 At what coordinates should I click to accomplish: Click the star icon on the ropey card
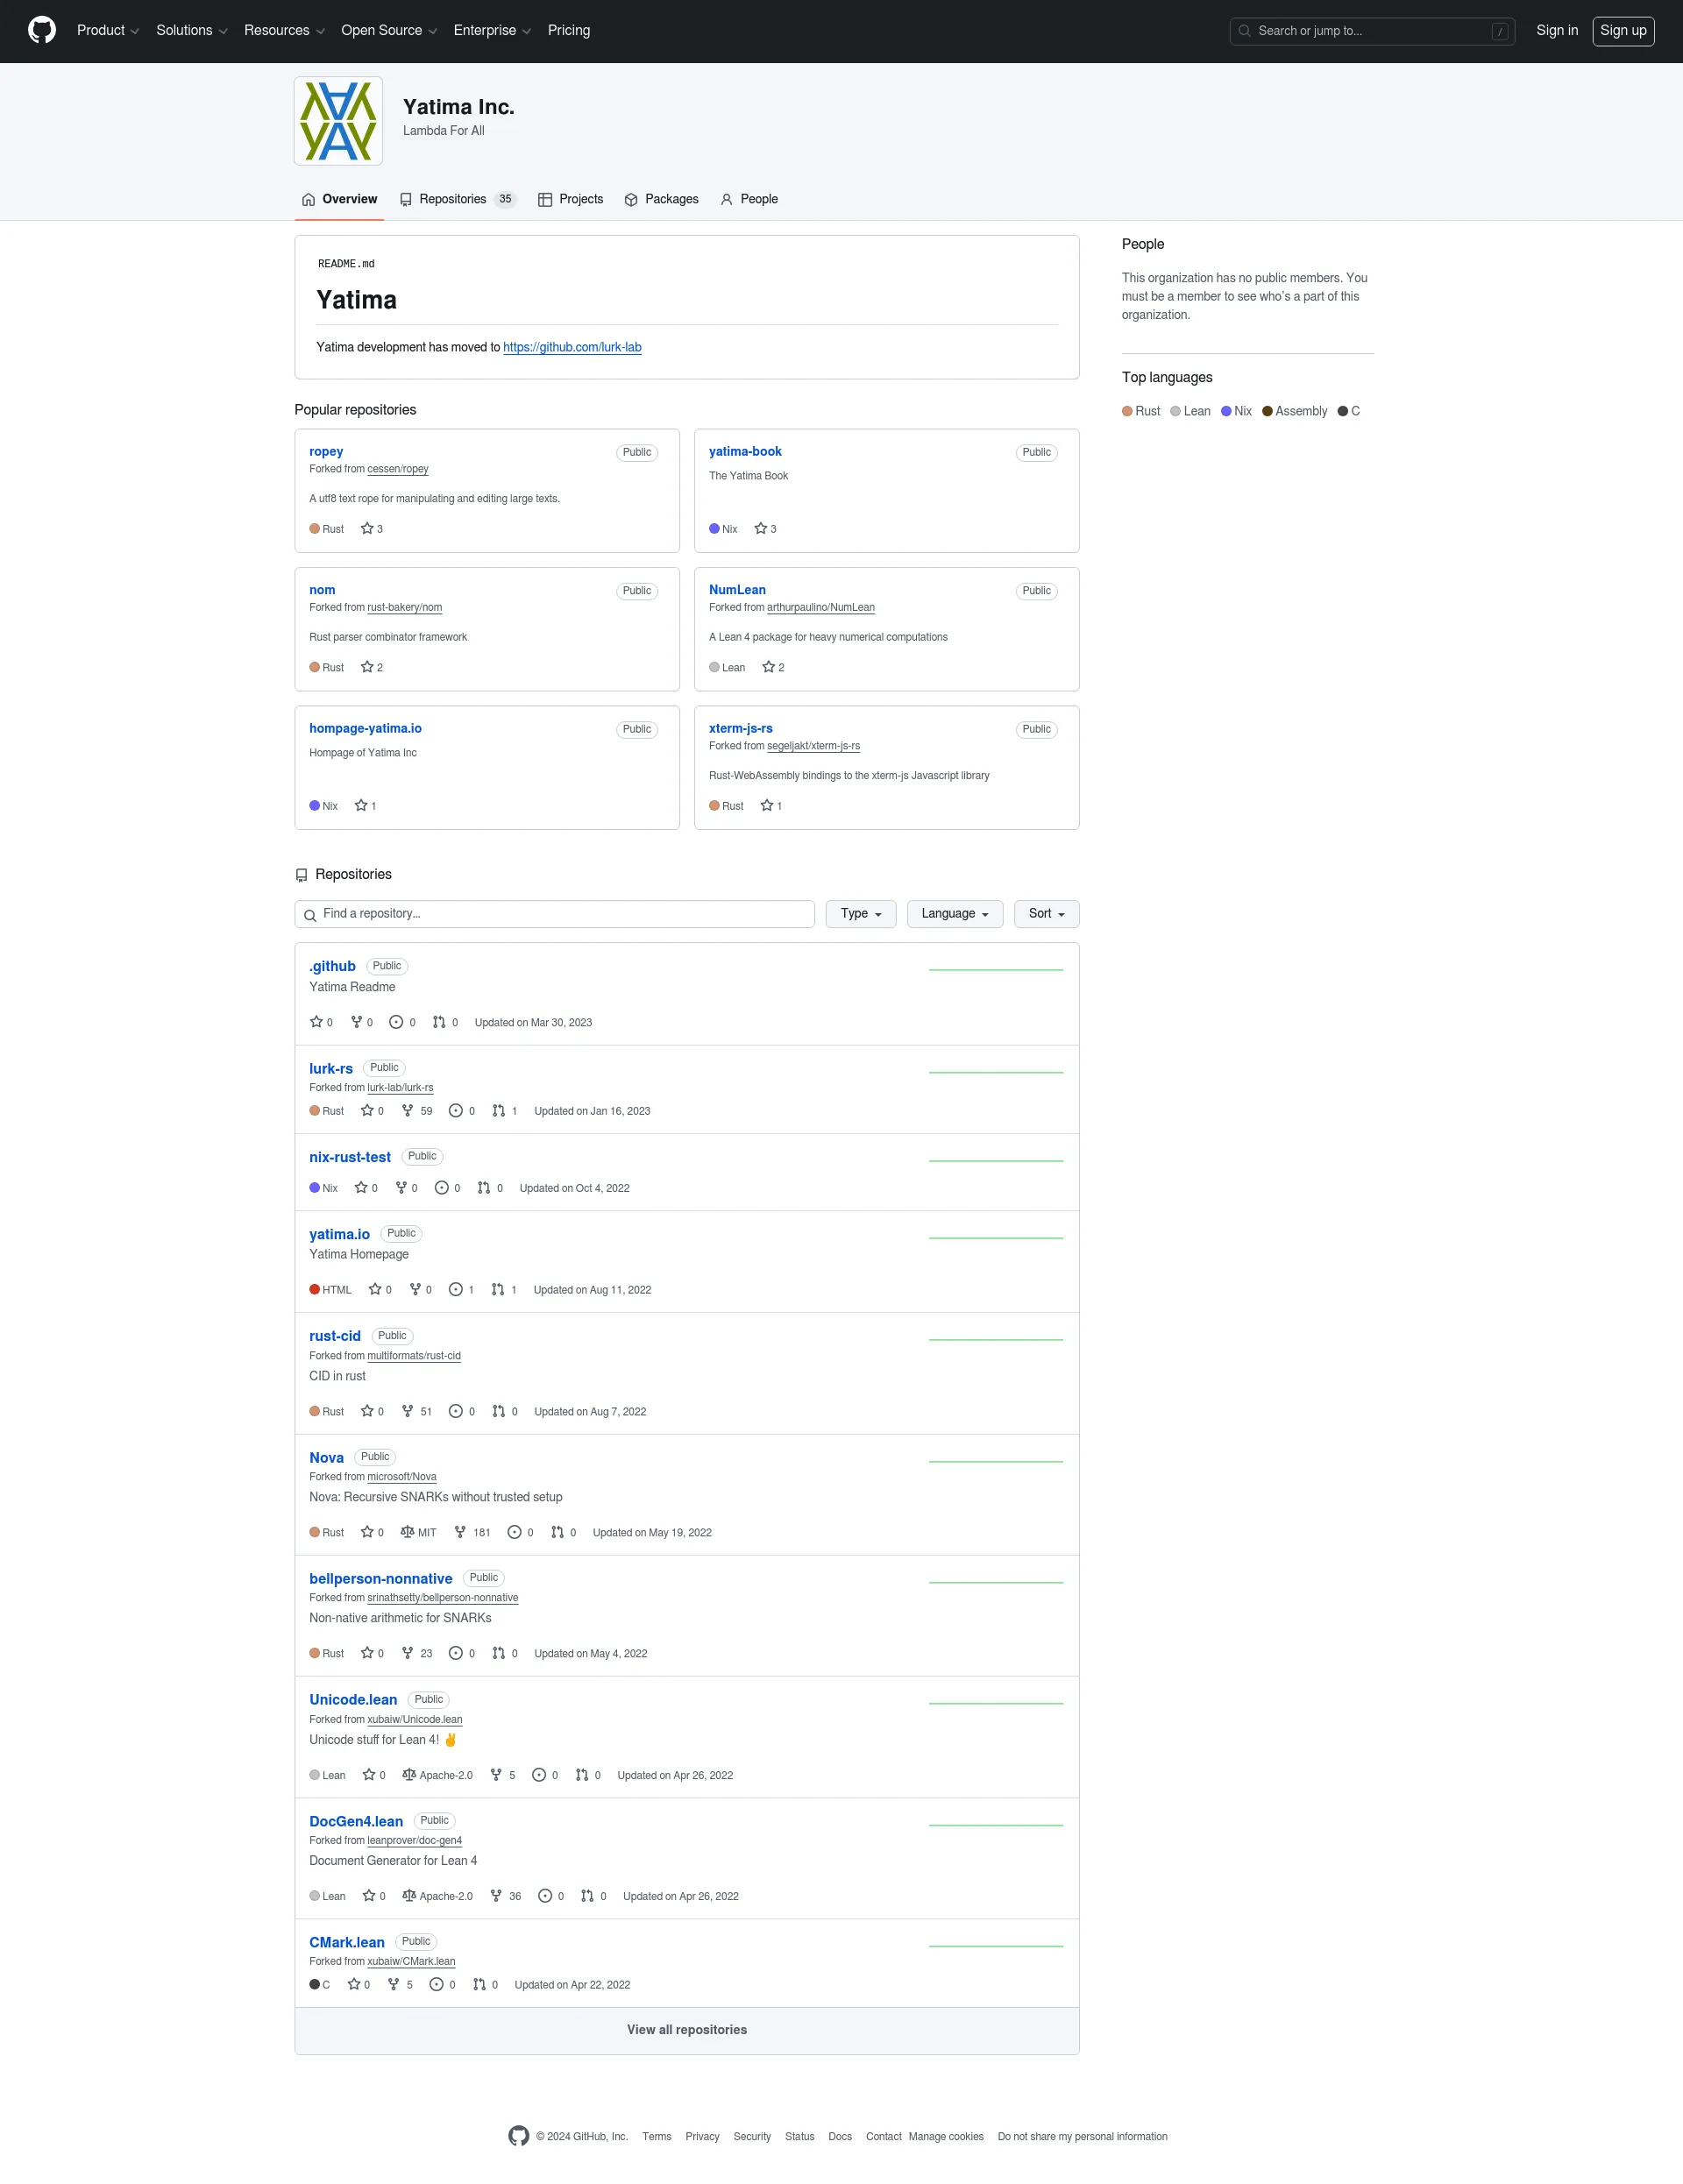367,528
